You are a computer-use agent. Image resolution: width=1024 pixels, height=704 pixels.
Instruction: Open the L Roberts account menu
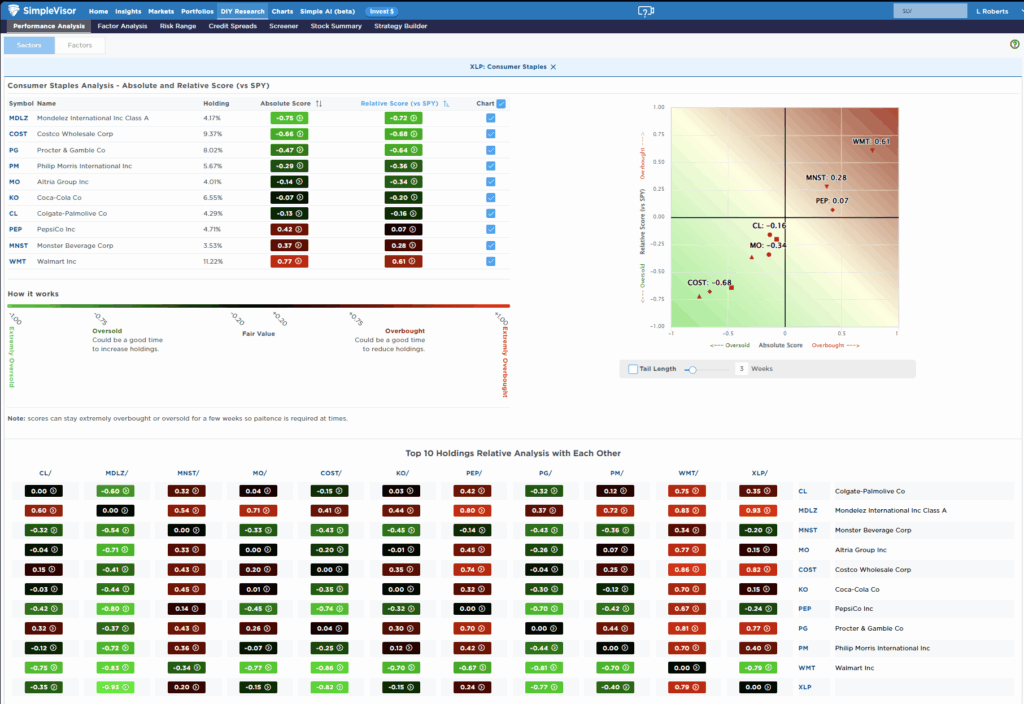[x=991, y=11]
